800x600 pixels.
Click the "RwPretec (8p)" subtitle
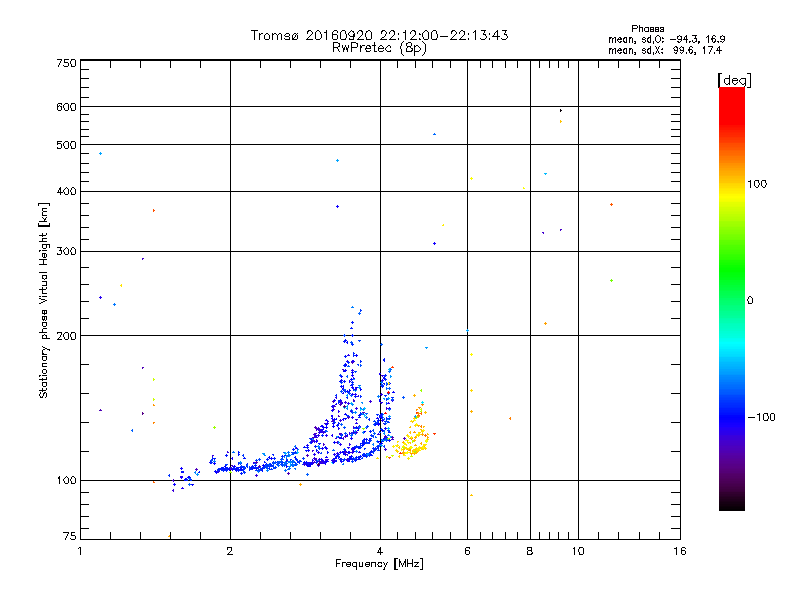coord(379,48)
